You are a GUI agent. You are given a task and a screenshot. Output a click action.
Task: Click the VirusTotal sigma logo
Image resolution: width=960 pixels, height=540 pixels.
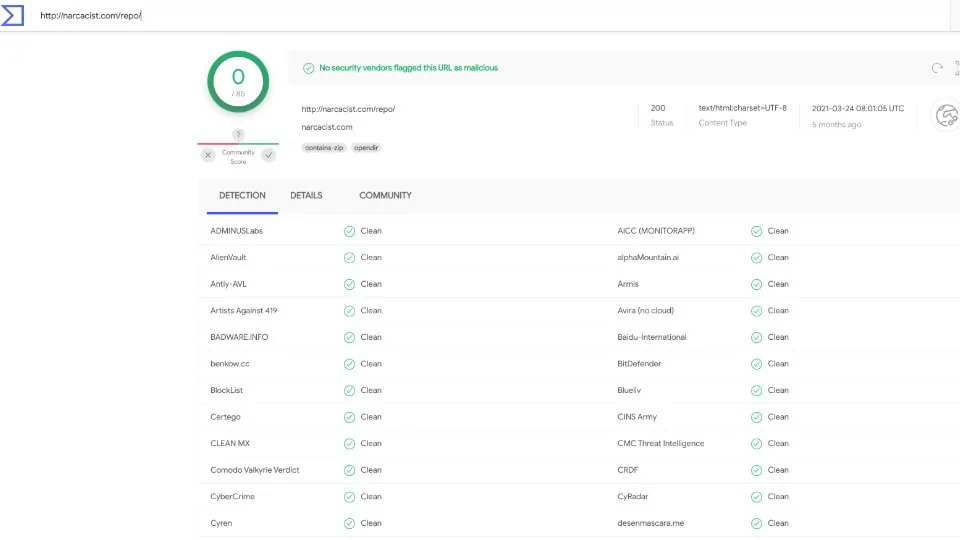[12, 15]
